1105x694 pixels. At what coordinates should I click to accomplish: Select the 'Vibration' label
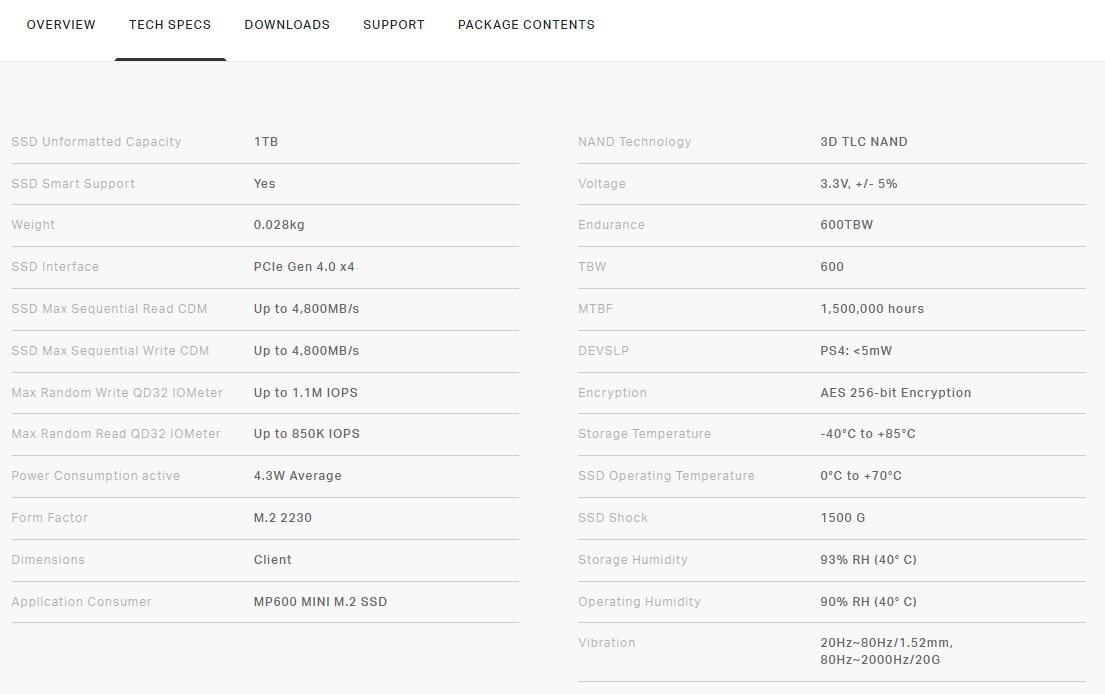606,643
